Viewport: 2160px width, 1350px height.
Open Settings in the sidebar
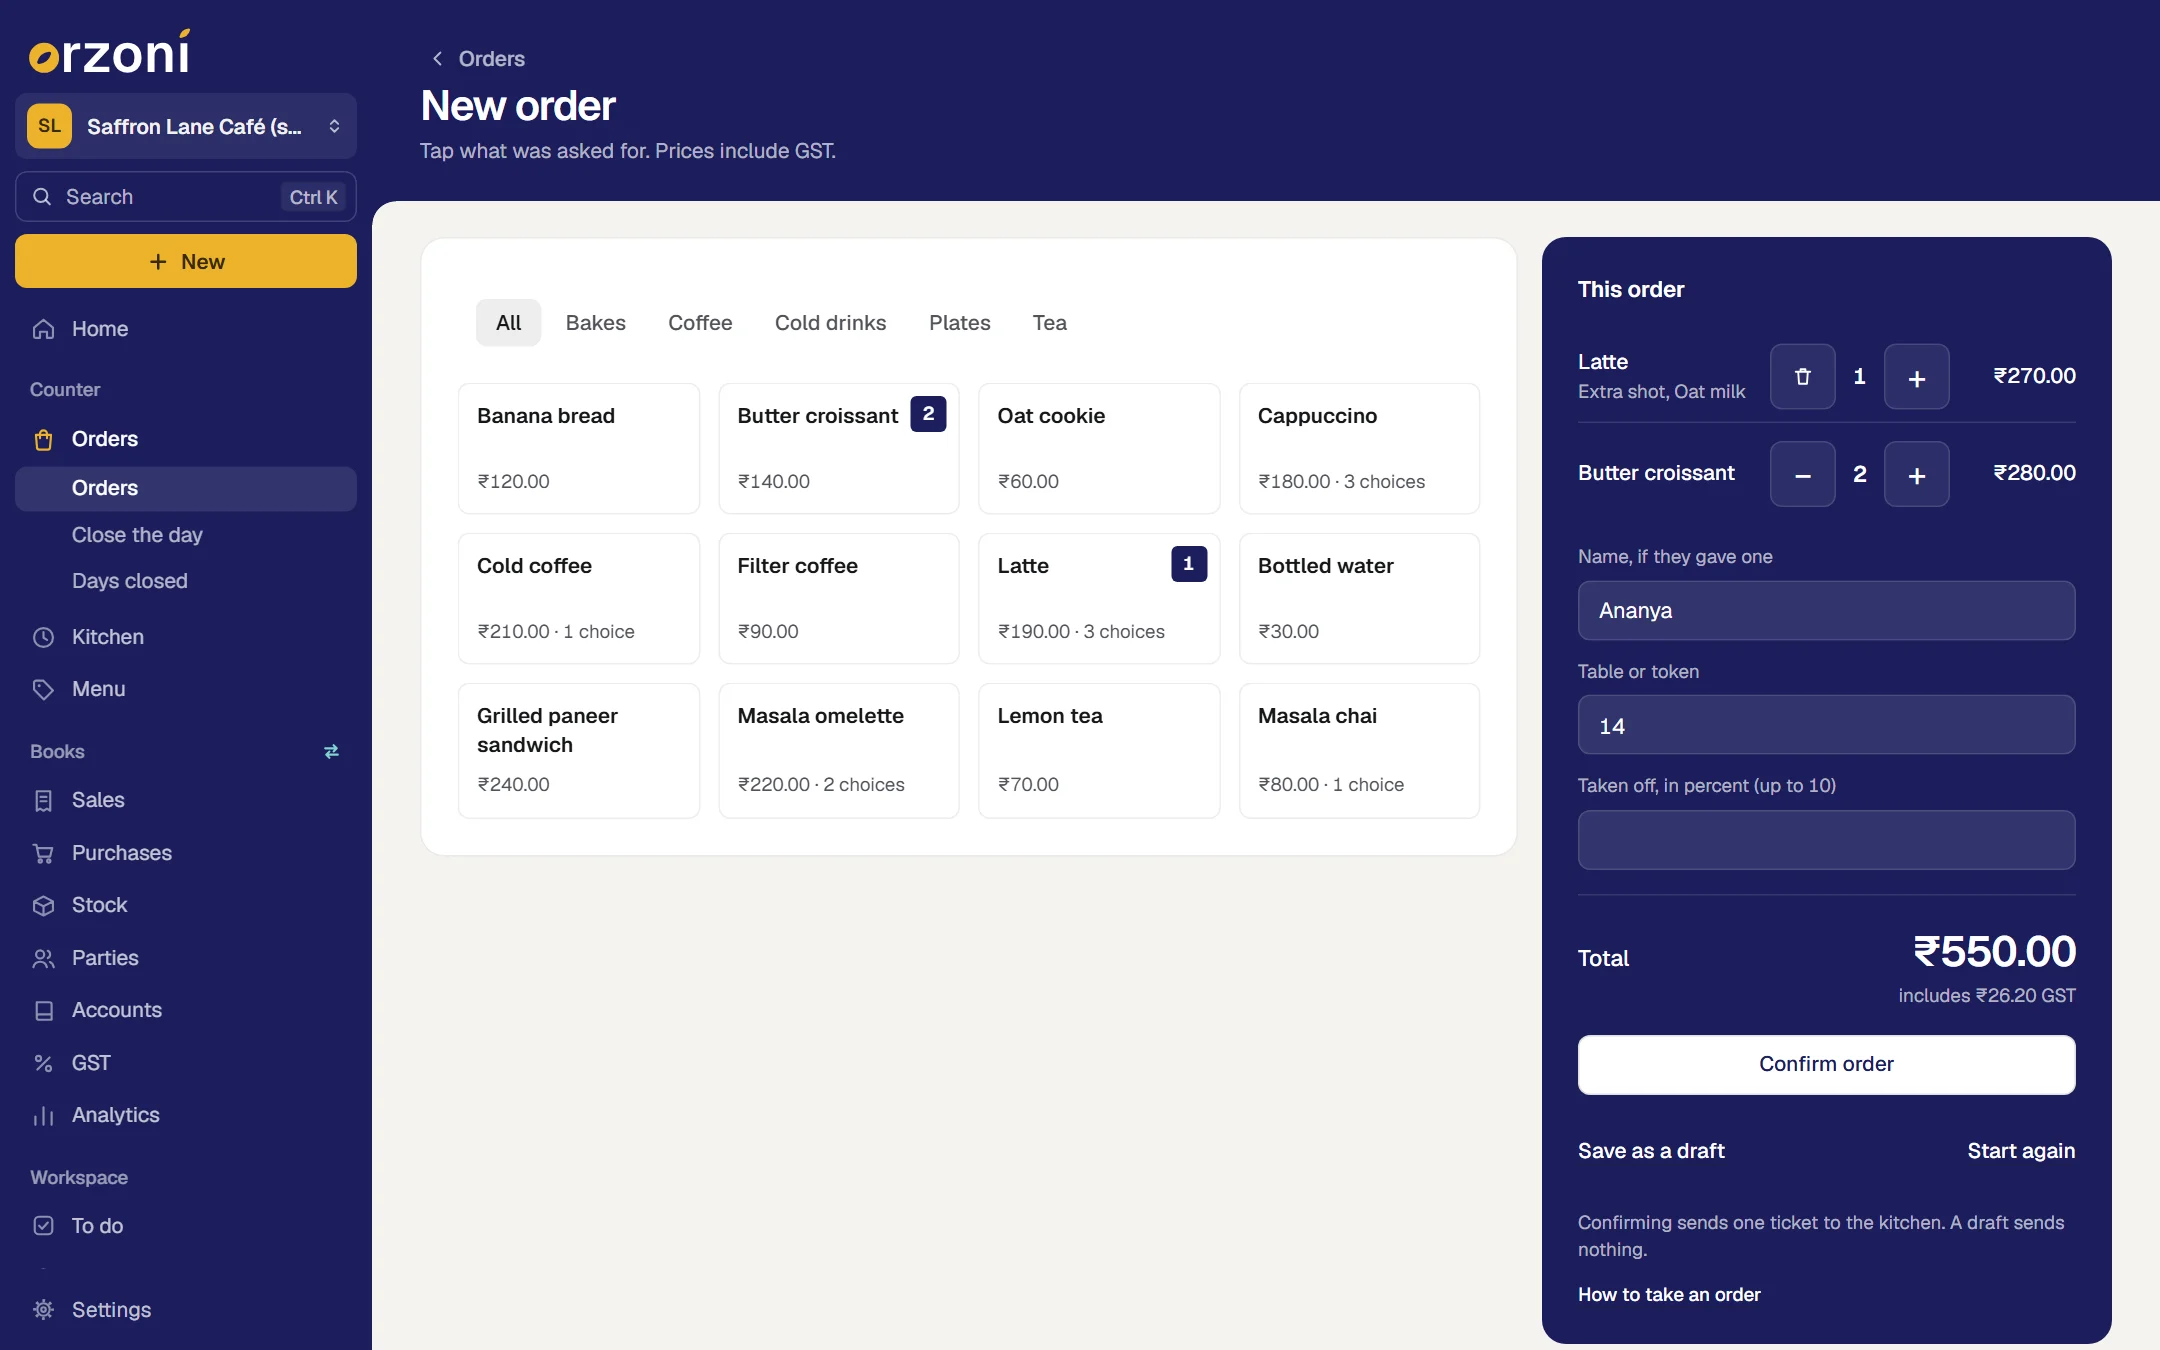point(185,1310)
